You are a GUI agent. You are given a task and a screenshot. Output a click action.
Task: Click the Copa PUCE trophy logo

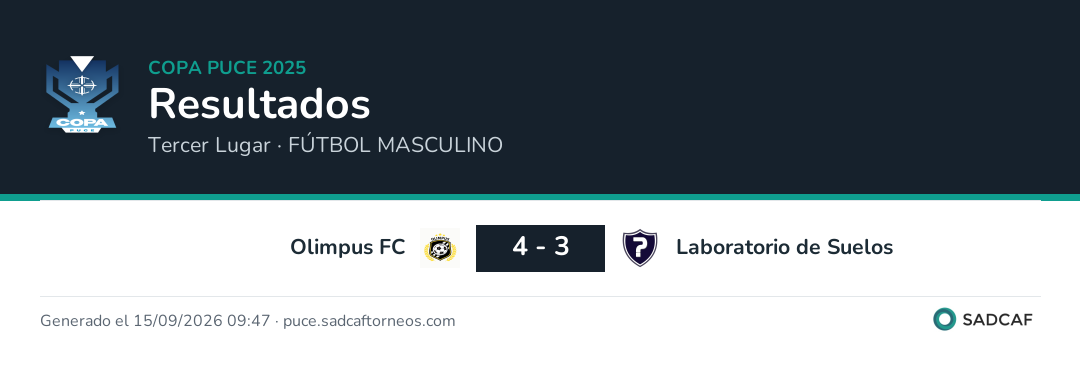point(82,95)
